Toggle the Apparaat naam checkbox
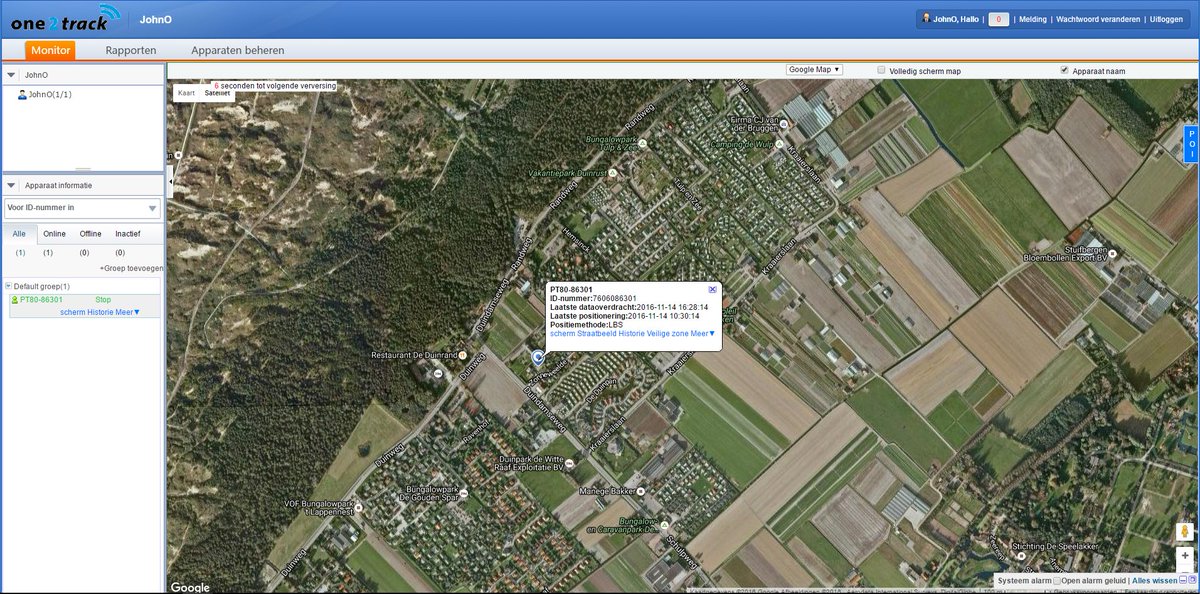This screenshot has height=594, width=1200. (x=1064, y=70)
